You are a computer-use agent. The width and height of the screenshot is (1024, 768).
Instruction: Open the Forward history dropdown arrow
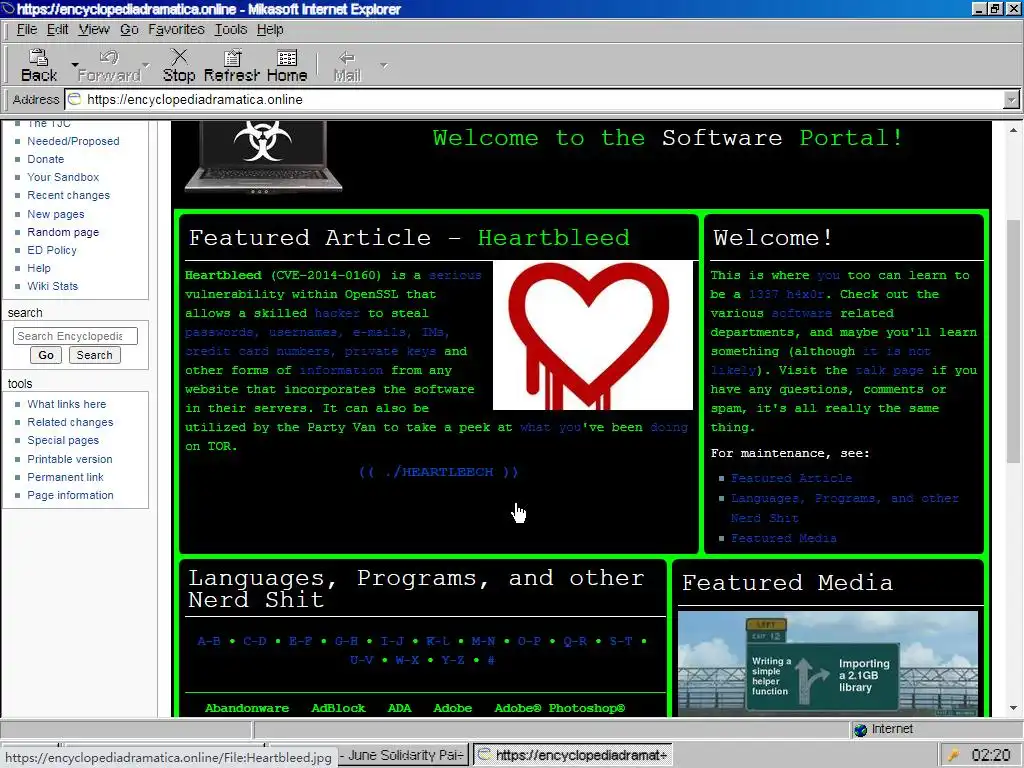click(x=146, y=65)
